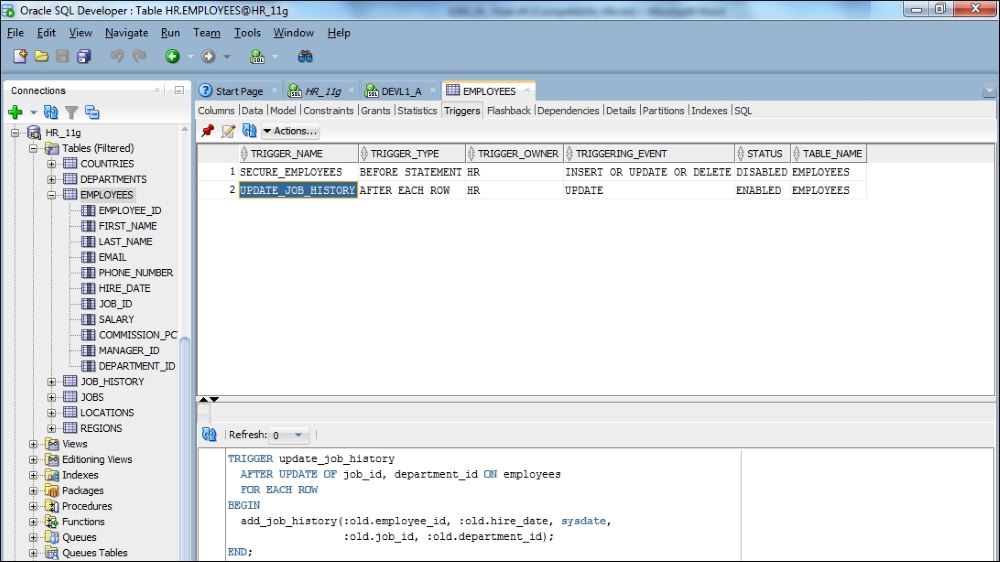1000x562 pixels.
Task: Open the Navigate menu
Action: [x=126, y=33]
